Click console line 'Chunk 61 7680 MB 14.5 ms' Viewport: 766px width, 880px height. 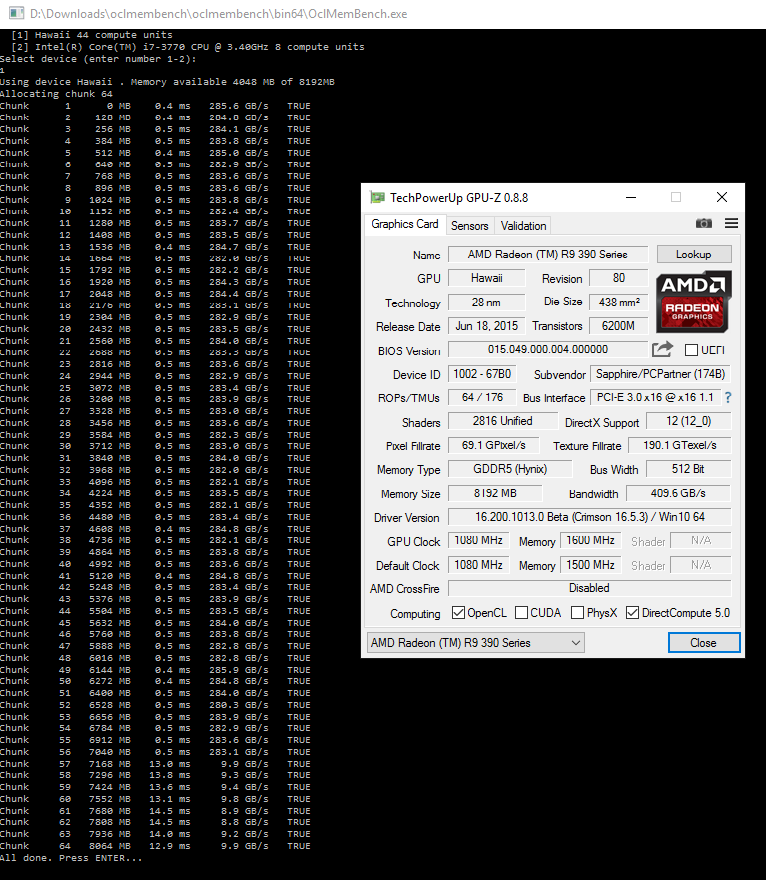click(155, 811)
